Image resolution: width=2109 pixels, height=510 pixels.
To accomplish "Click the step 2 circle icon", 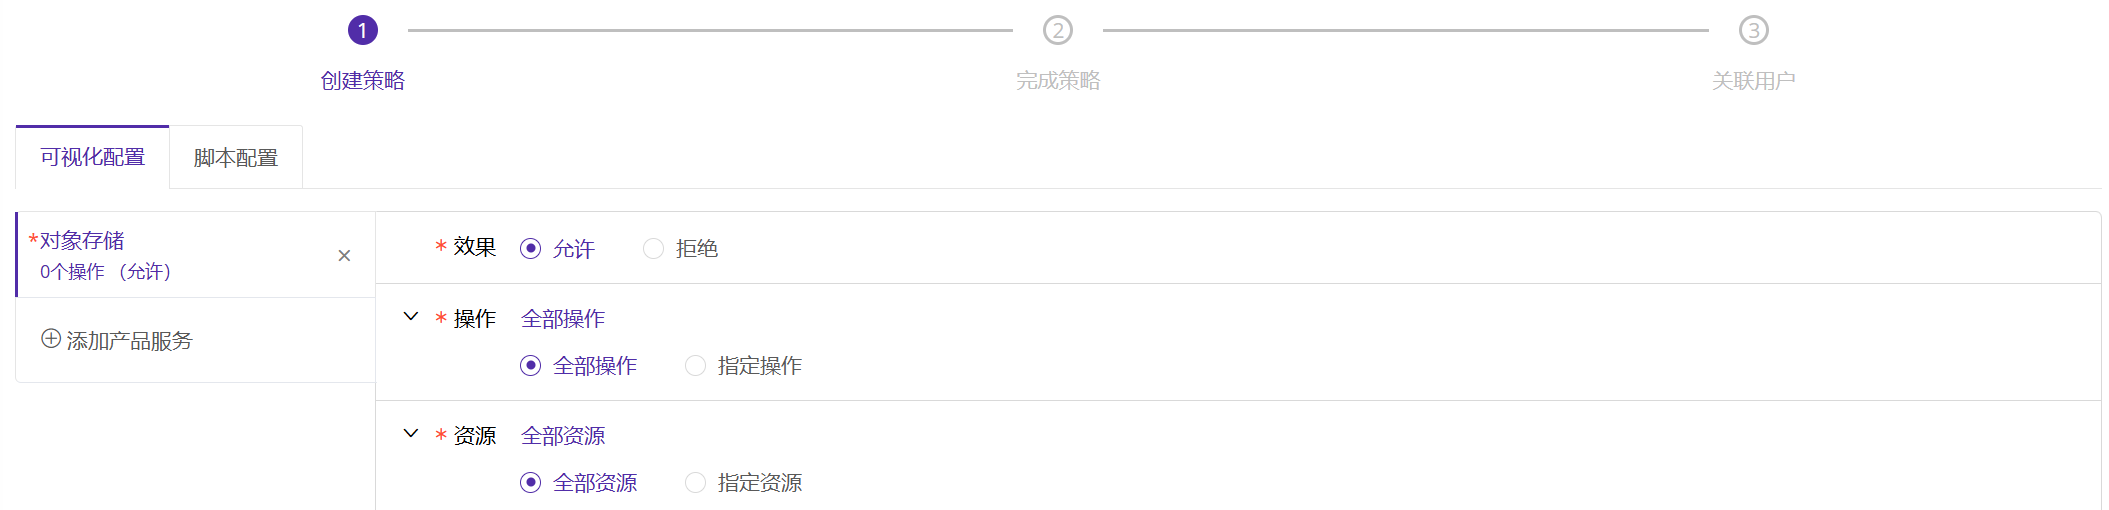I will 1057,31.
